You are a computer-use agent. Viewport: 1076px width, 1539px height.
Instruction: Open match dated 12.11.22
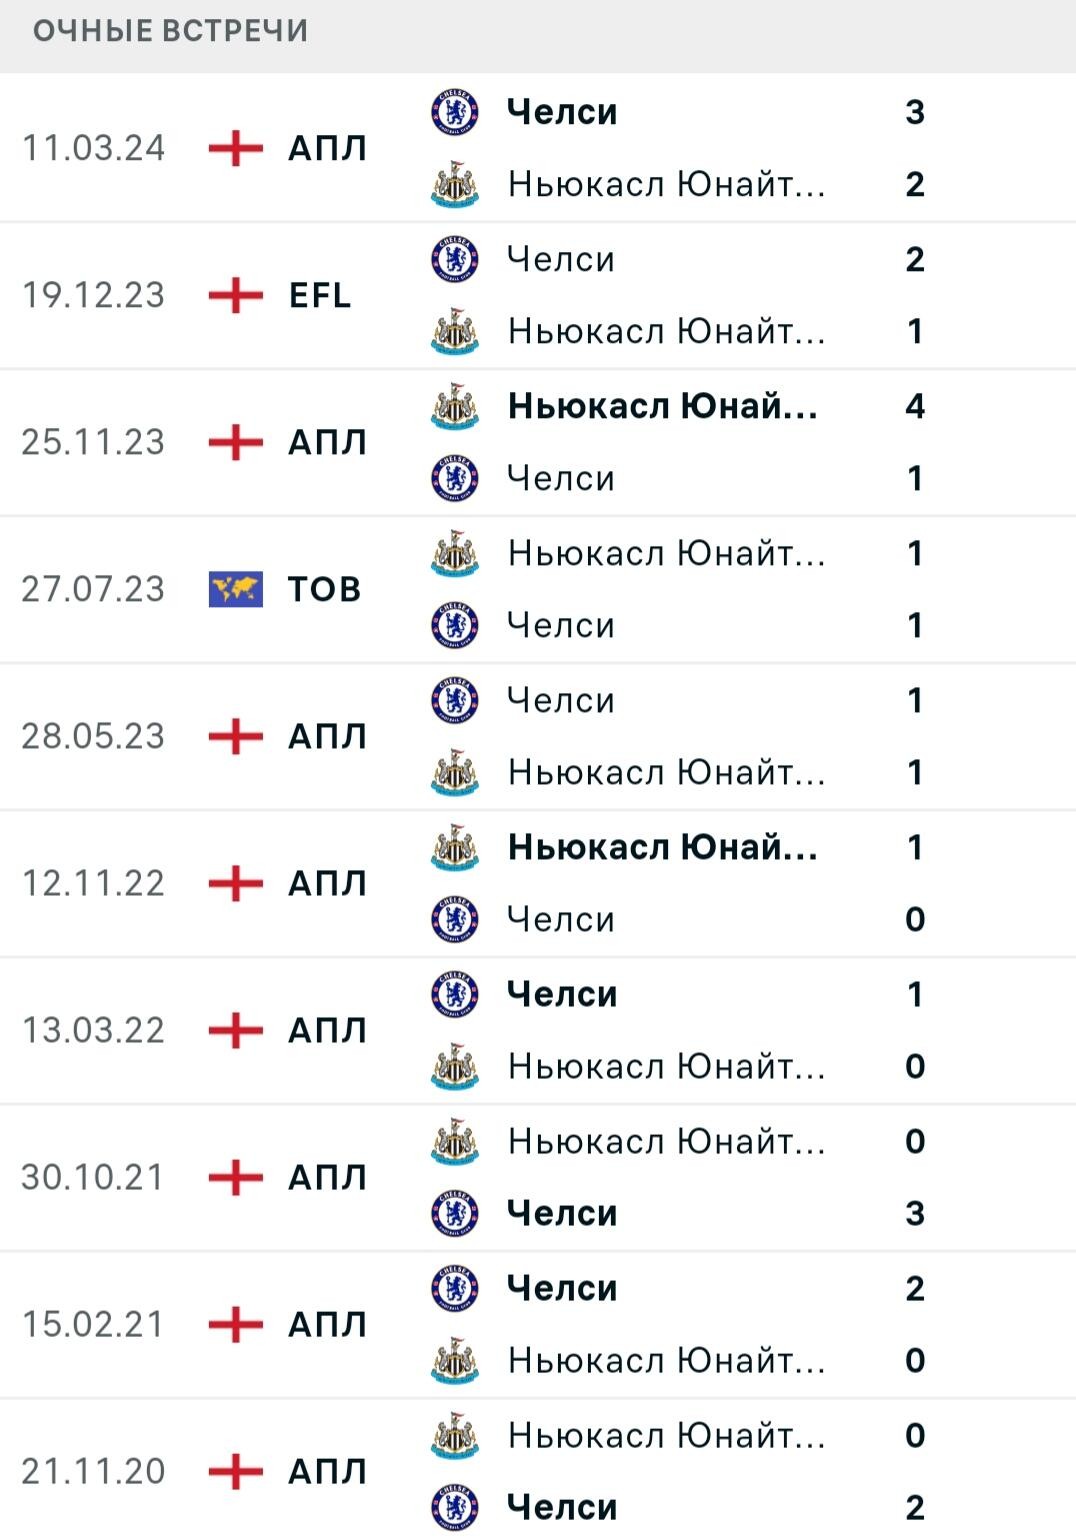click(x=538, y=883)
